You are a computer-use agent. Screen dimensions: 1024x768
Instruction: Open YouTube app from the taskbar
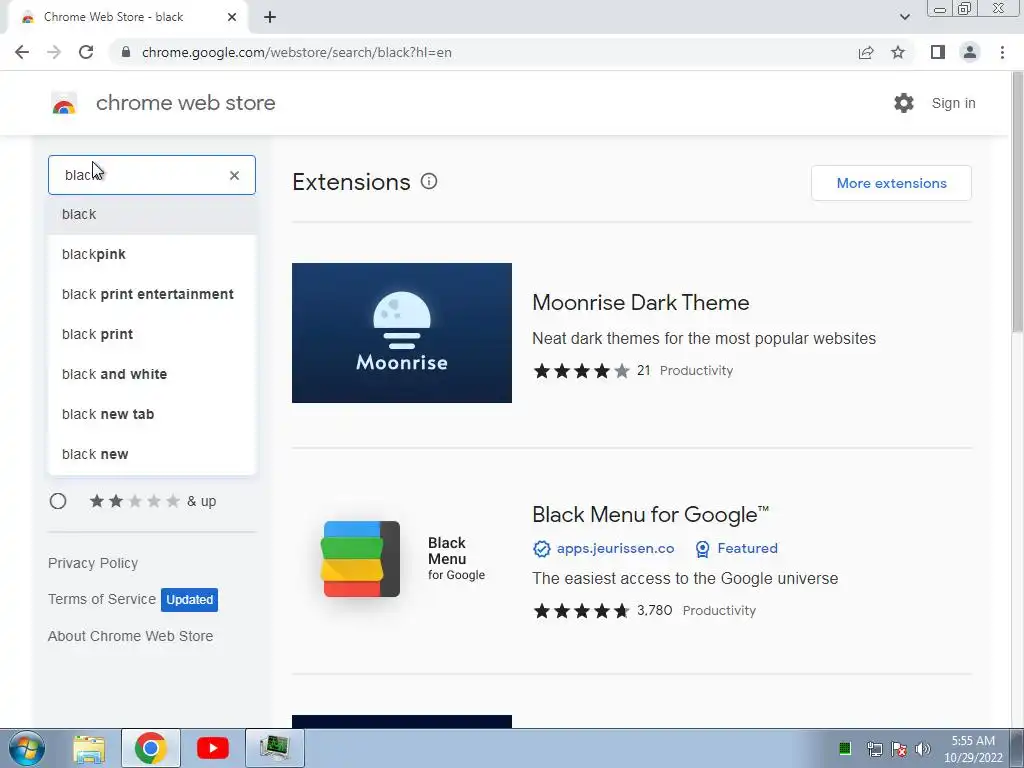coord(213,748)
